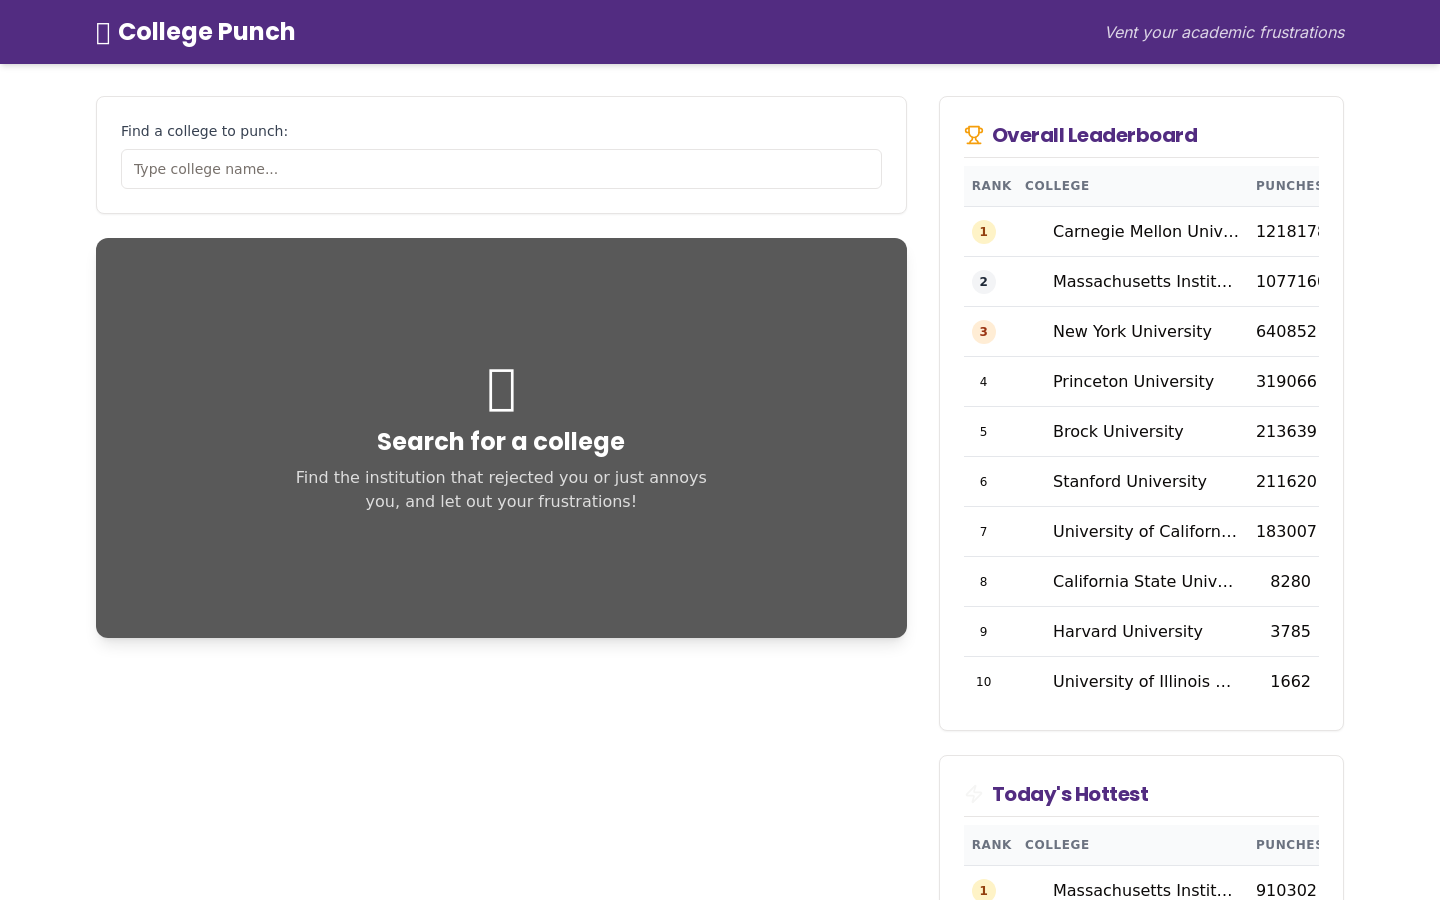Click punch count 183007
The height and width of the screenshot is (900, 1440).
point(1286,532)
